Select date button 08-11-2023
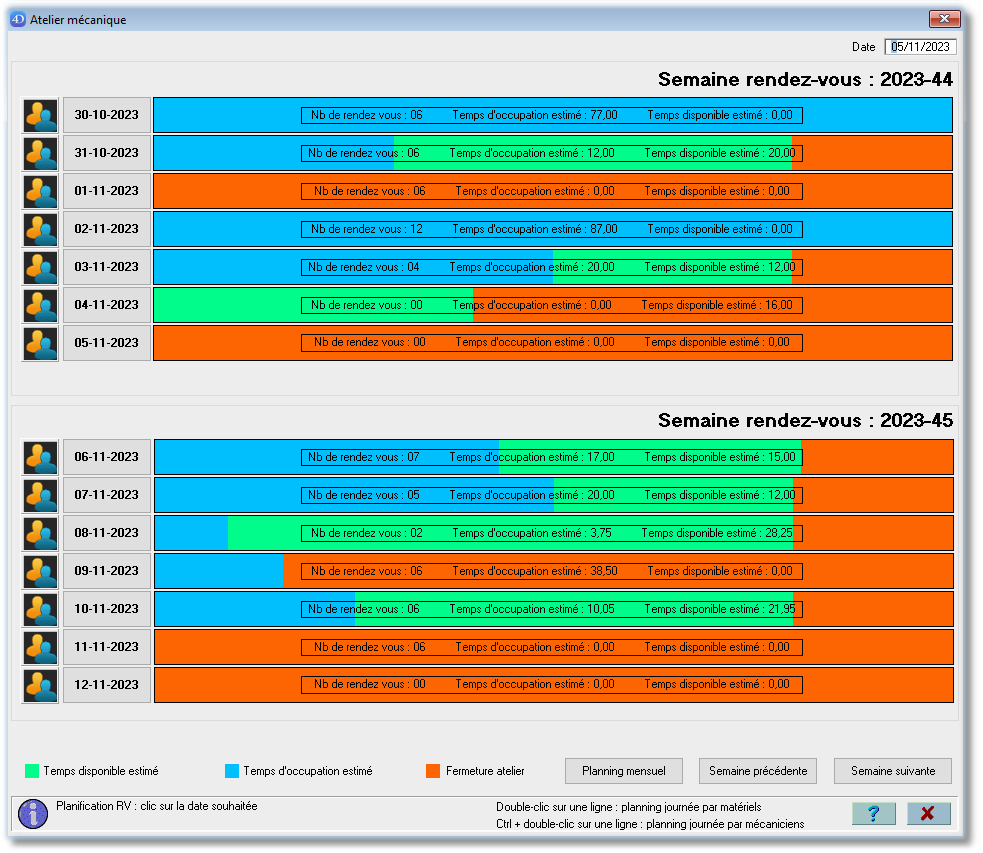The width and height of the screenshot is (983, 853). point(107,533)
